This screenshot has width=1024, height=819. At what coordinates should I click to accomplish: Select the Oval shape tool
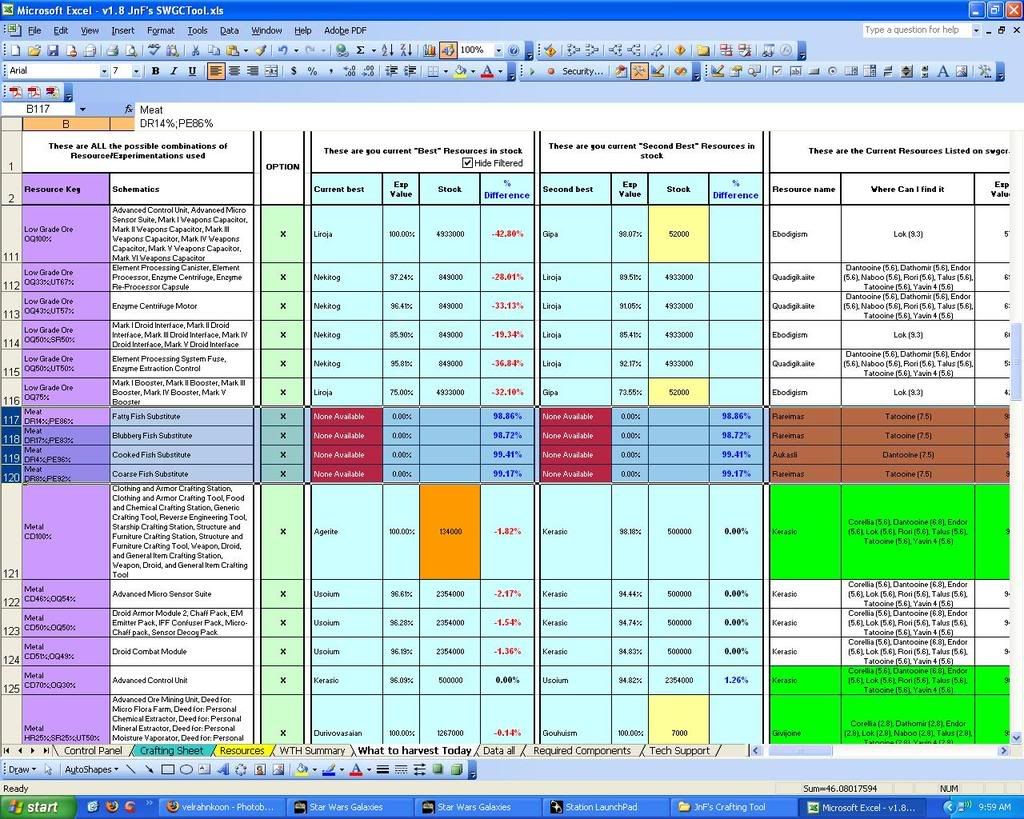click(186, 770)
